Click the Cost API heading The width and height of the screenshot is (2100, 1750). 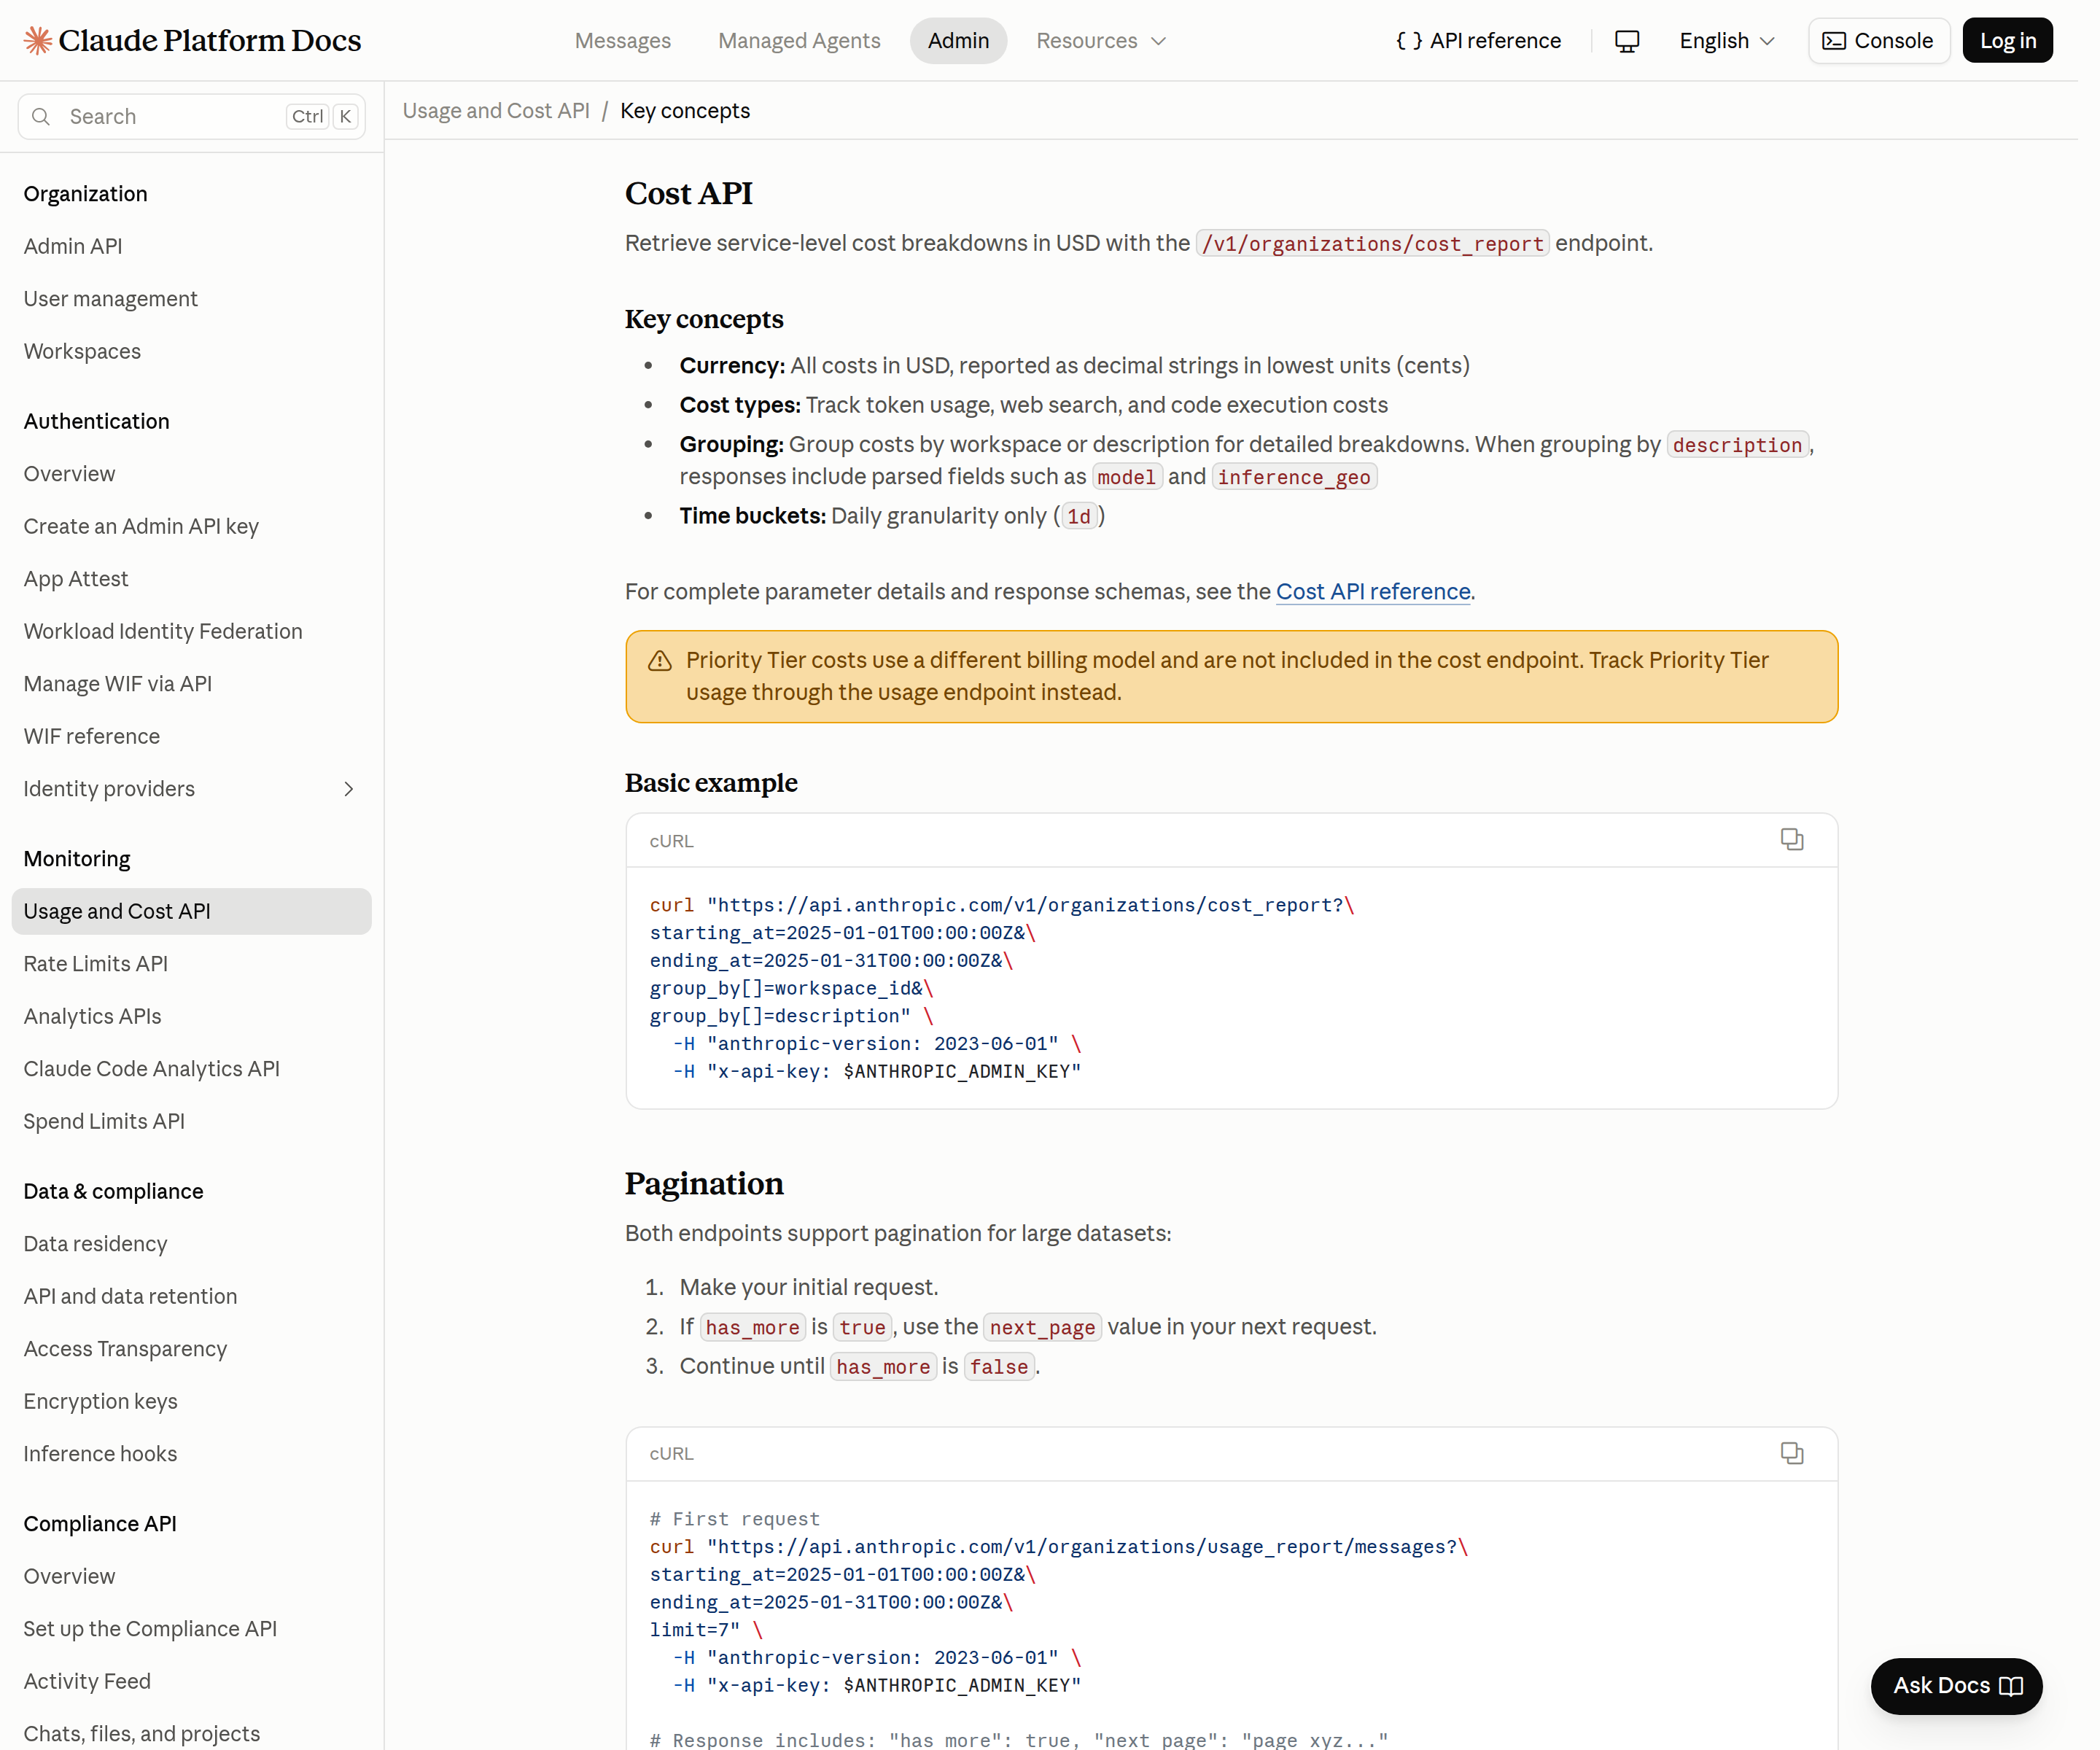click(696, 195)
